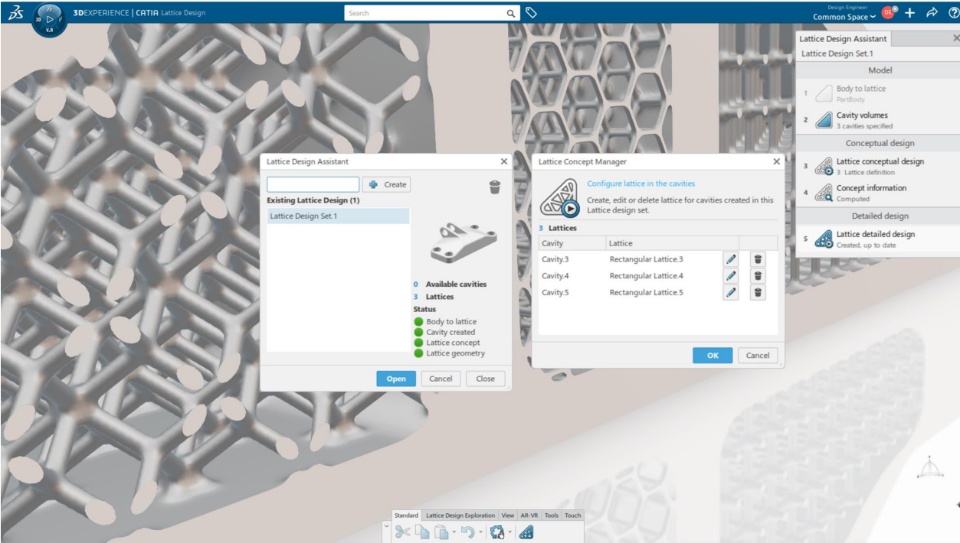Viewport: 960px width, 543px height.
Task: Click the trash icon in Lattice Design Assistant dialog
Action: (x=495, y=187)
